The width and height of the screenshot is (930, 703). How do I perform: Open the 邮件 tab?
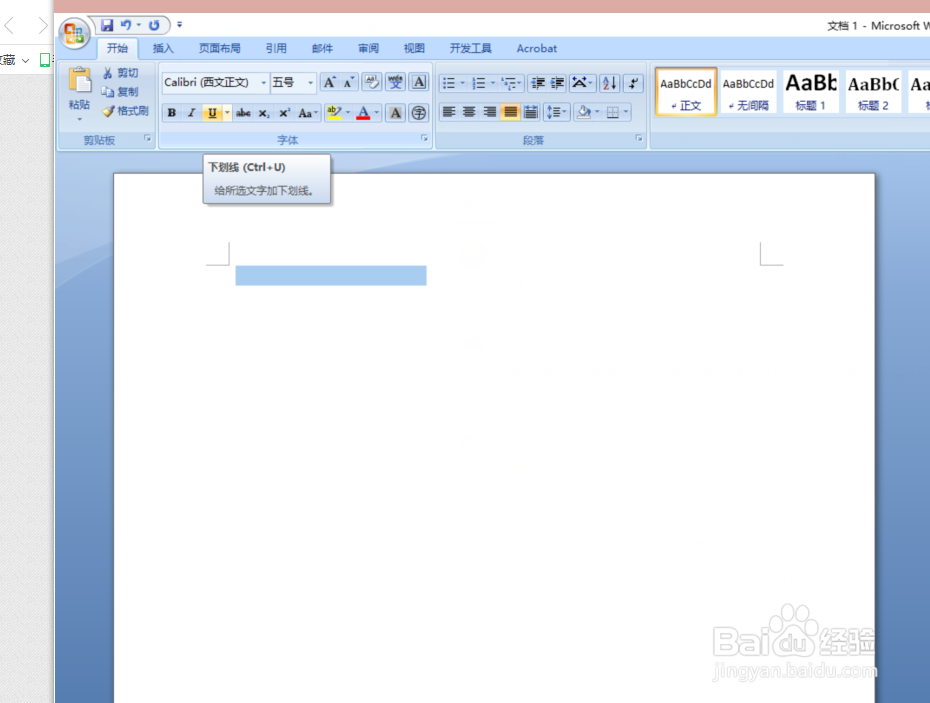[322, 48]
